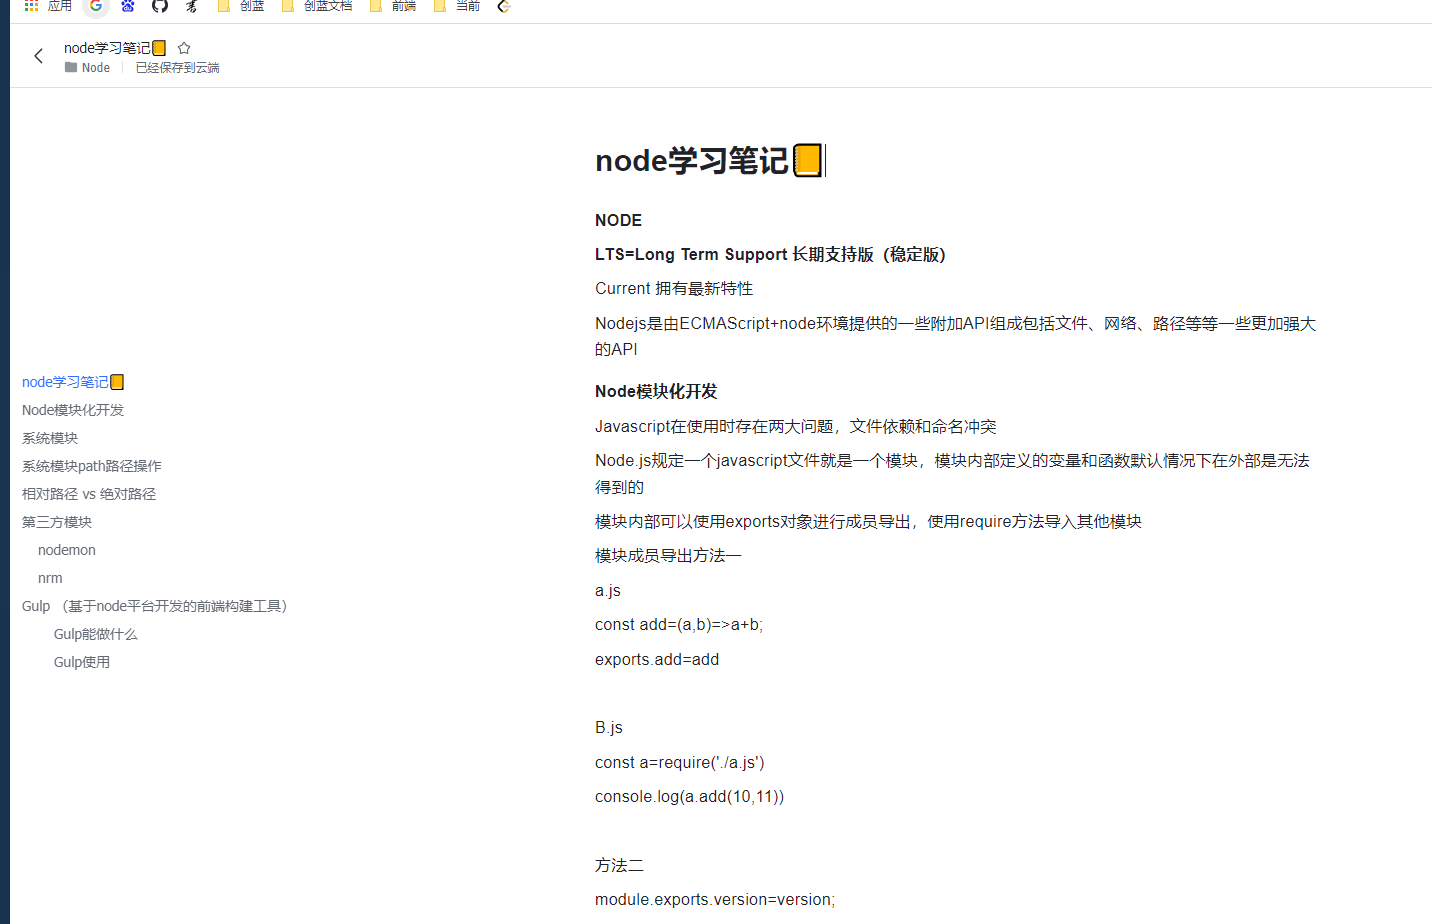Click the line const add=(a,b)=>a+b;
1432x924 pixels.
679,624
